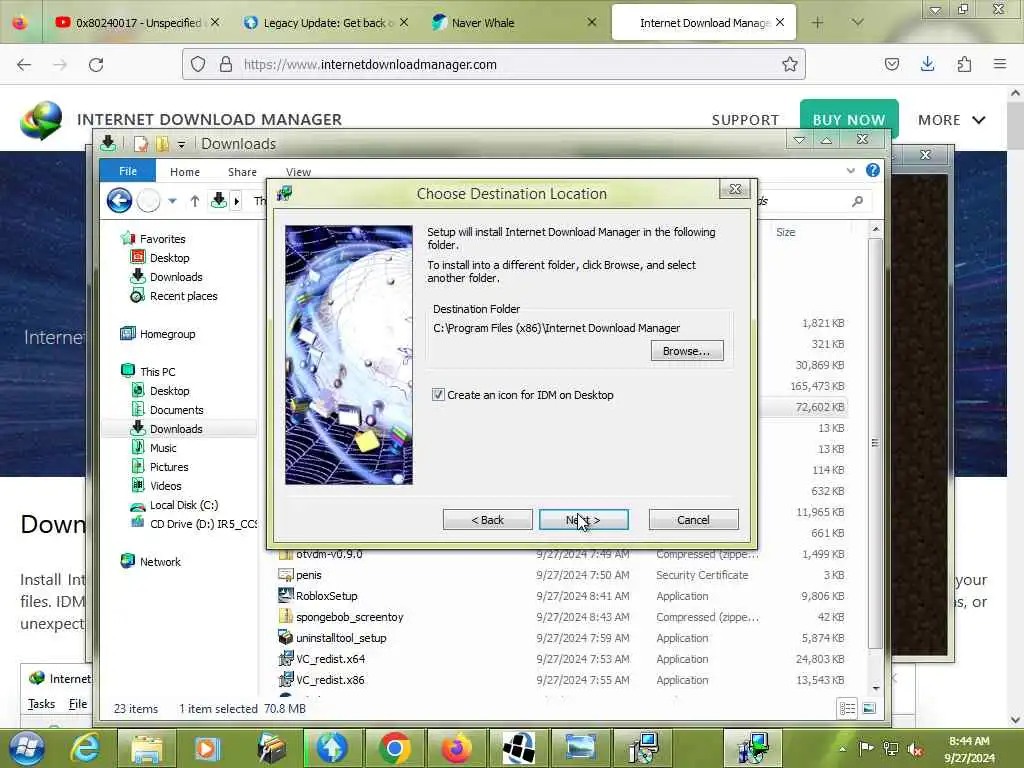
Task: Save to Pocket icon in Firefox
Action: (891, 64)
